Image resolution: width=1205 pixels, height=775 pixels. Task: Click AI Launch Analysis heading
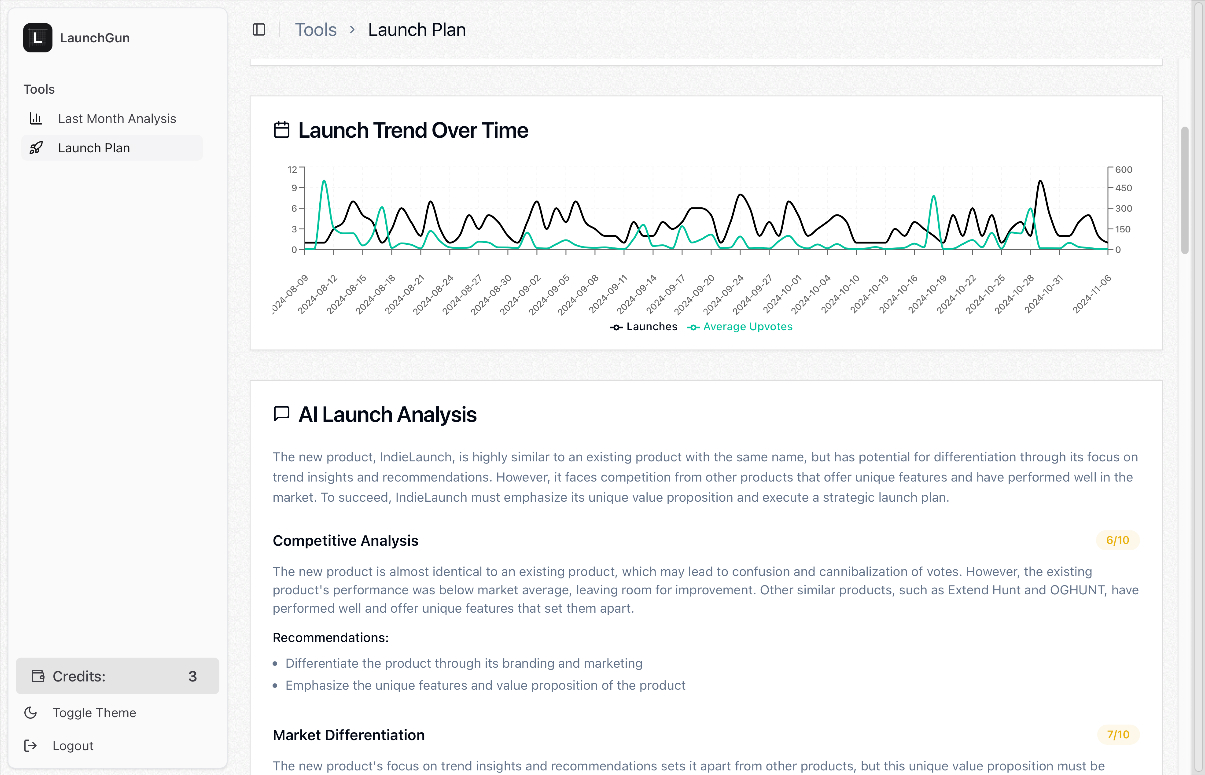click(x=388, y=414)
